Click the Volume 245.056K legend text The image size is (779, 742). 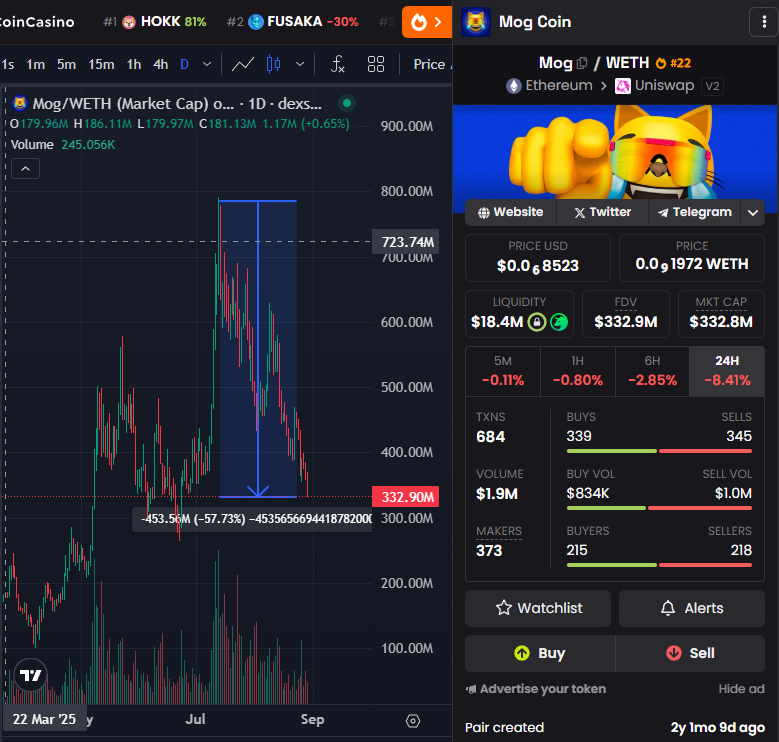point(63,145)
